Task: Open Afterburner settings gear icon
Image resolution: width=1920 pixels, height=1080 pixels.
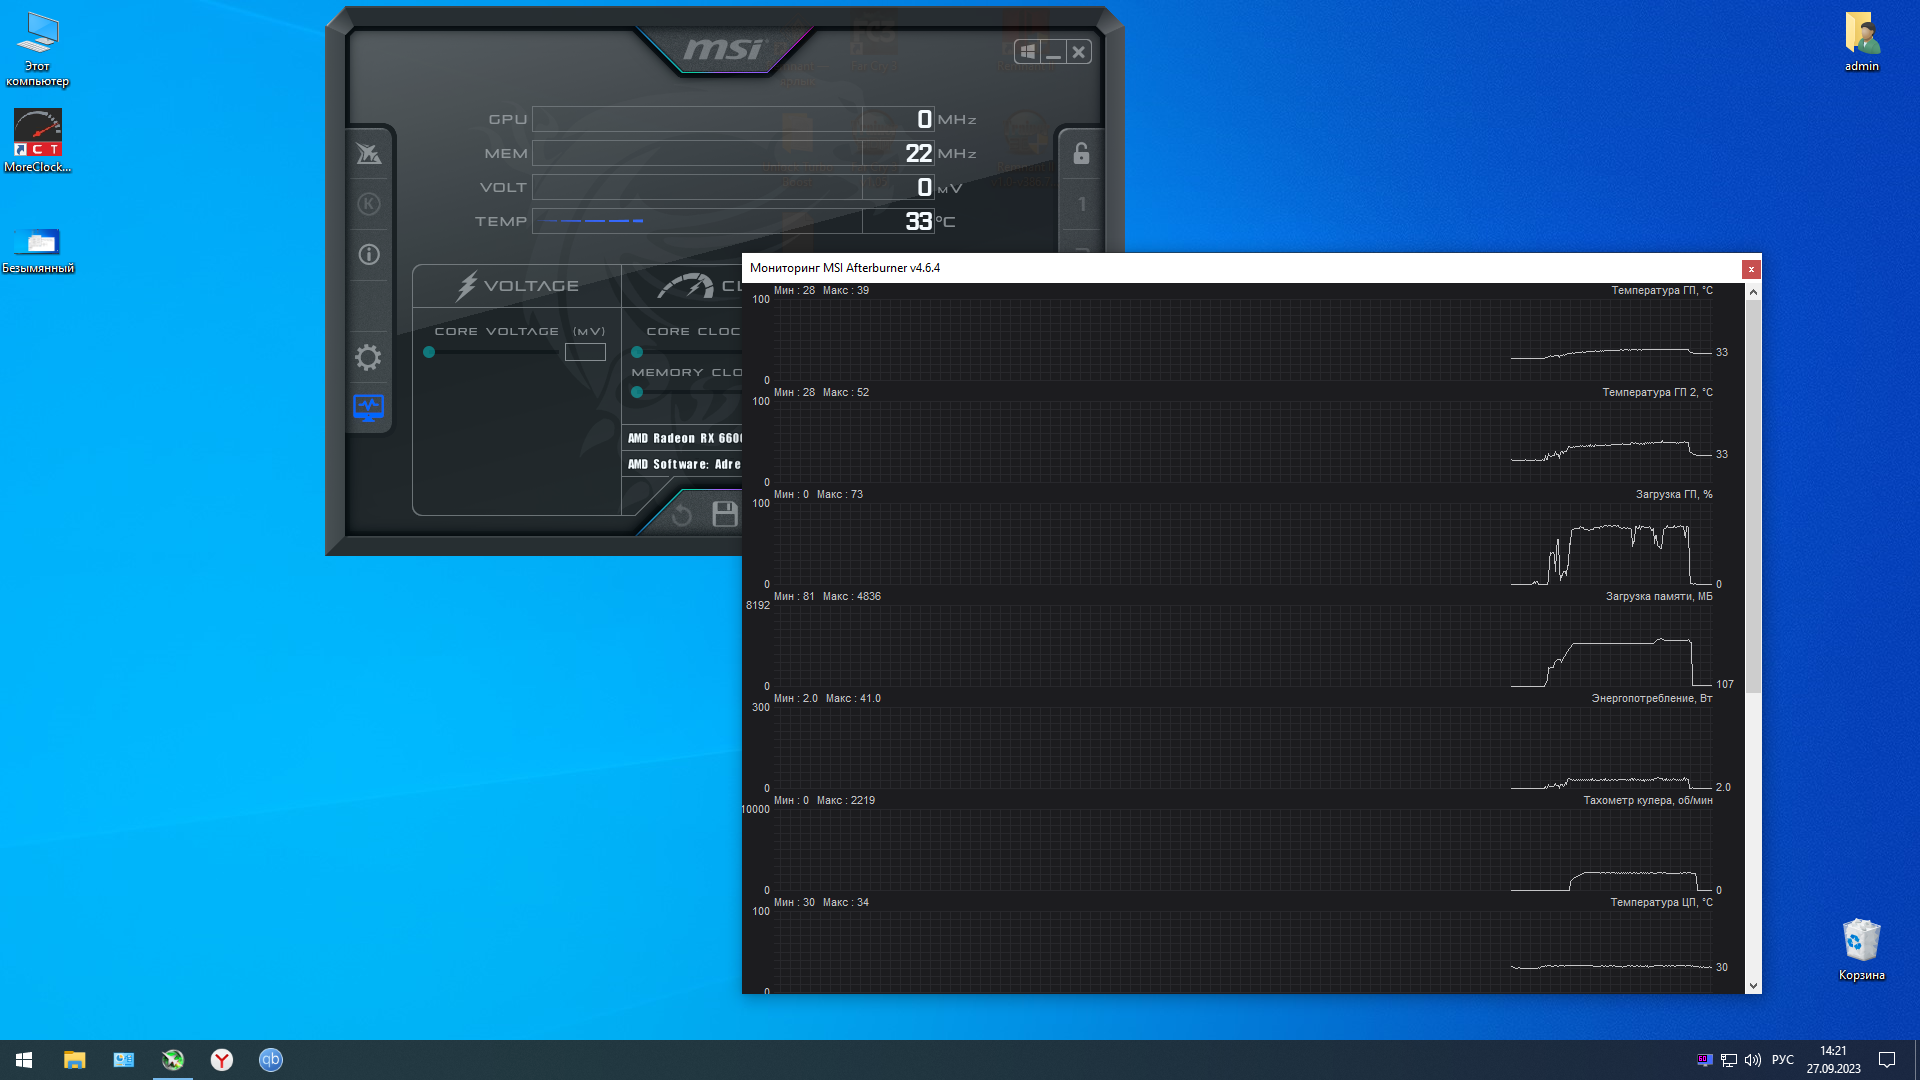Action: pos(368,357)
